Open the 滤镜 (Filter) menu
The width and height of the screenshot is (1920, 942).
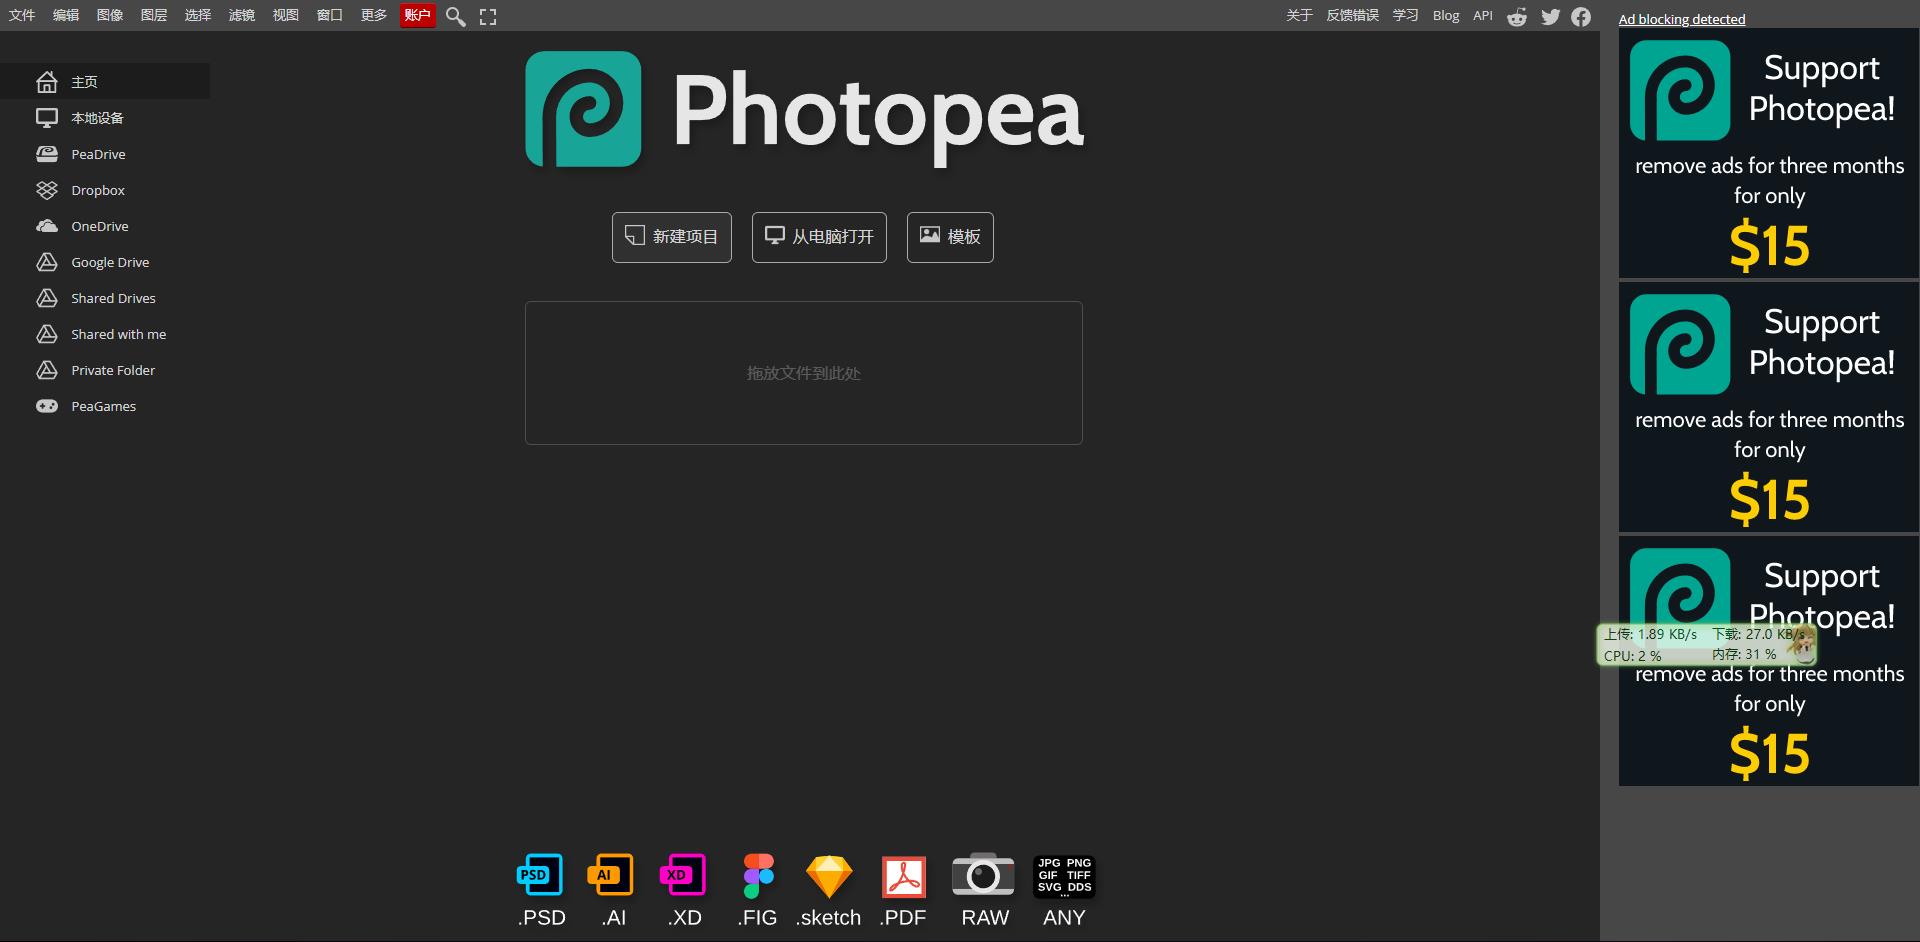(x=242, y=15)
